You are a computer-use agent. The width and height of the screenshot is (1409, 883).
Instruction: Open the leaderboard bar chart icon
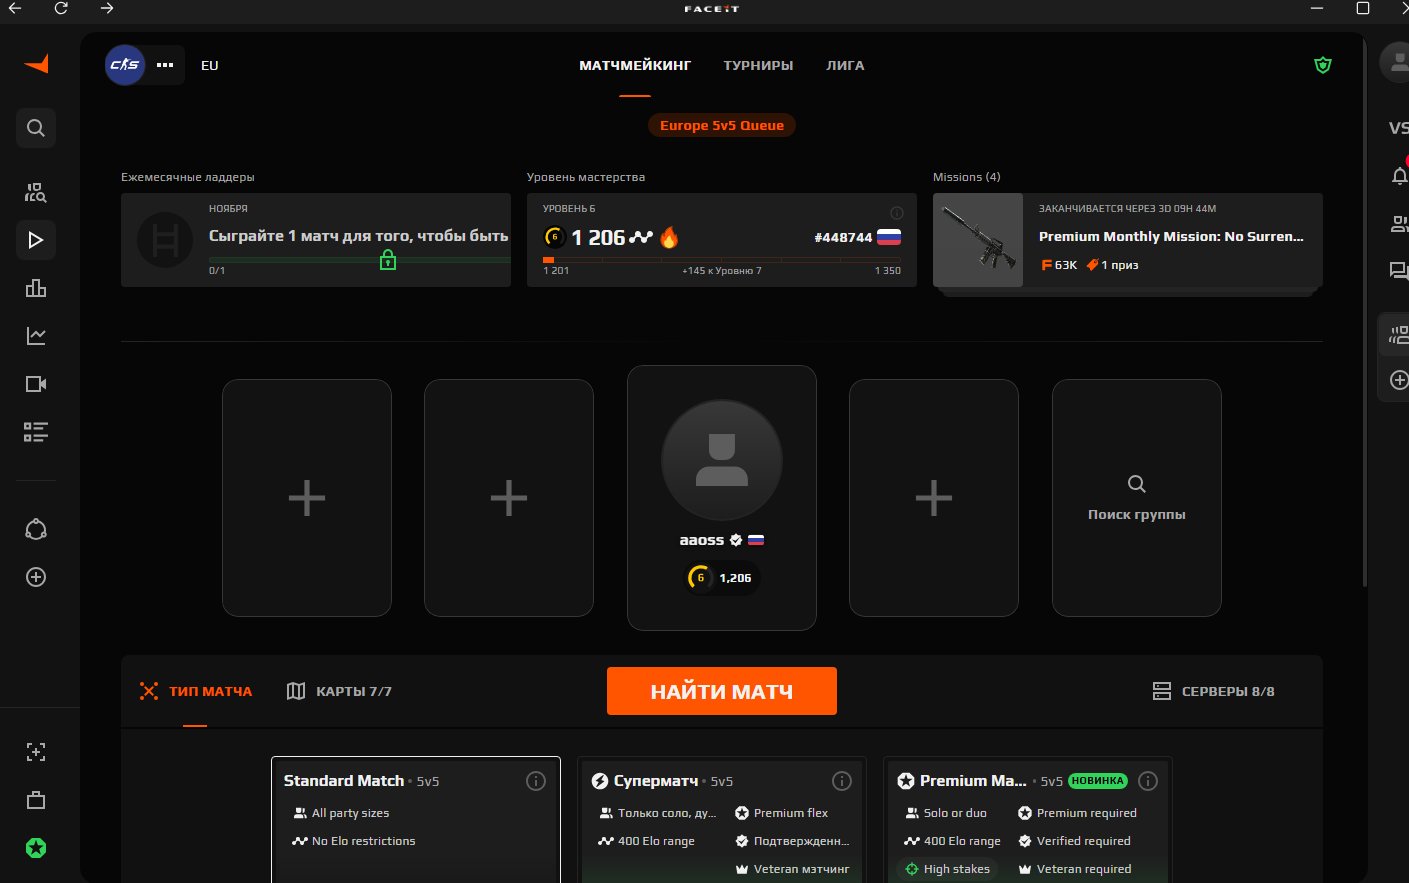(36, 288)
